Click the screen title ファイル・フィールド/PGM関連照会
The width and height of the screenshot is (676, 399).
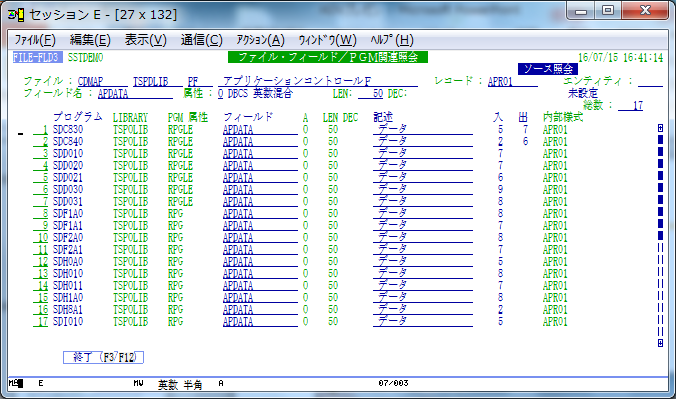pos(328,57)
